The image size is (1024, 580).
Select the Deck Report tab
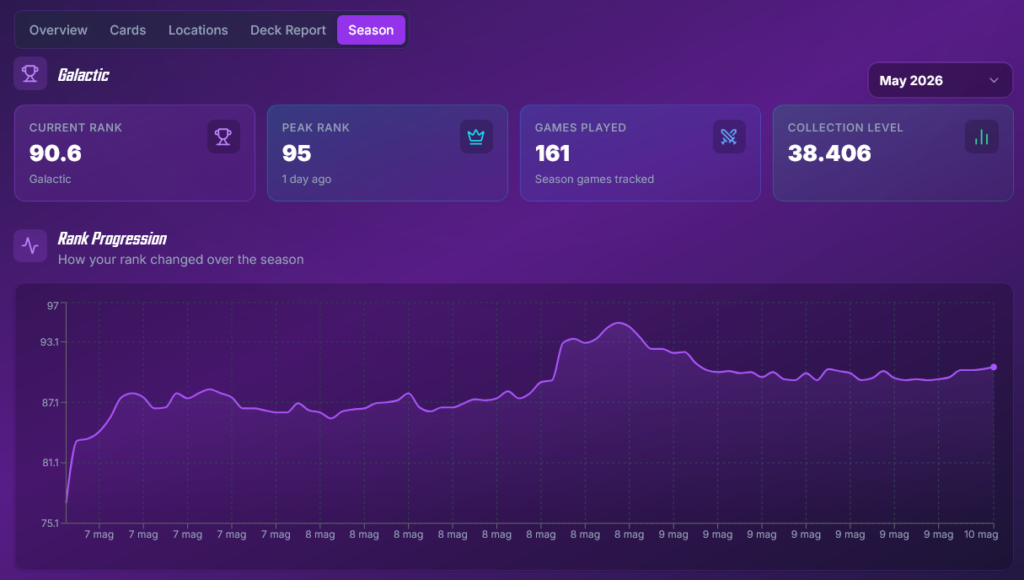pos(288,30)
